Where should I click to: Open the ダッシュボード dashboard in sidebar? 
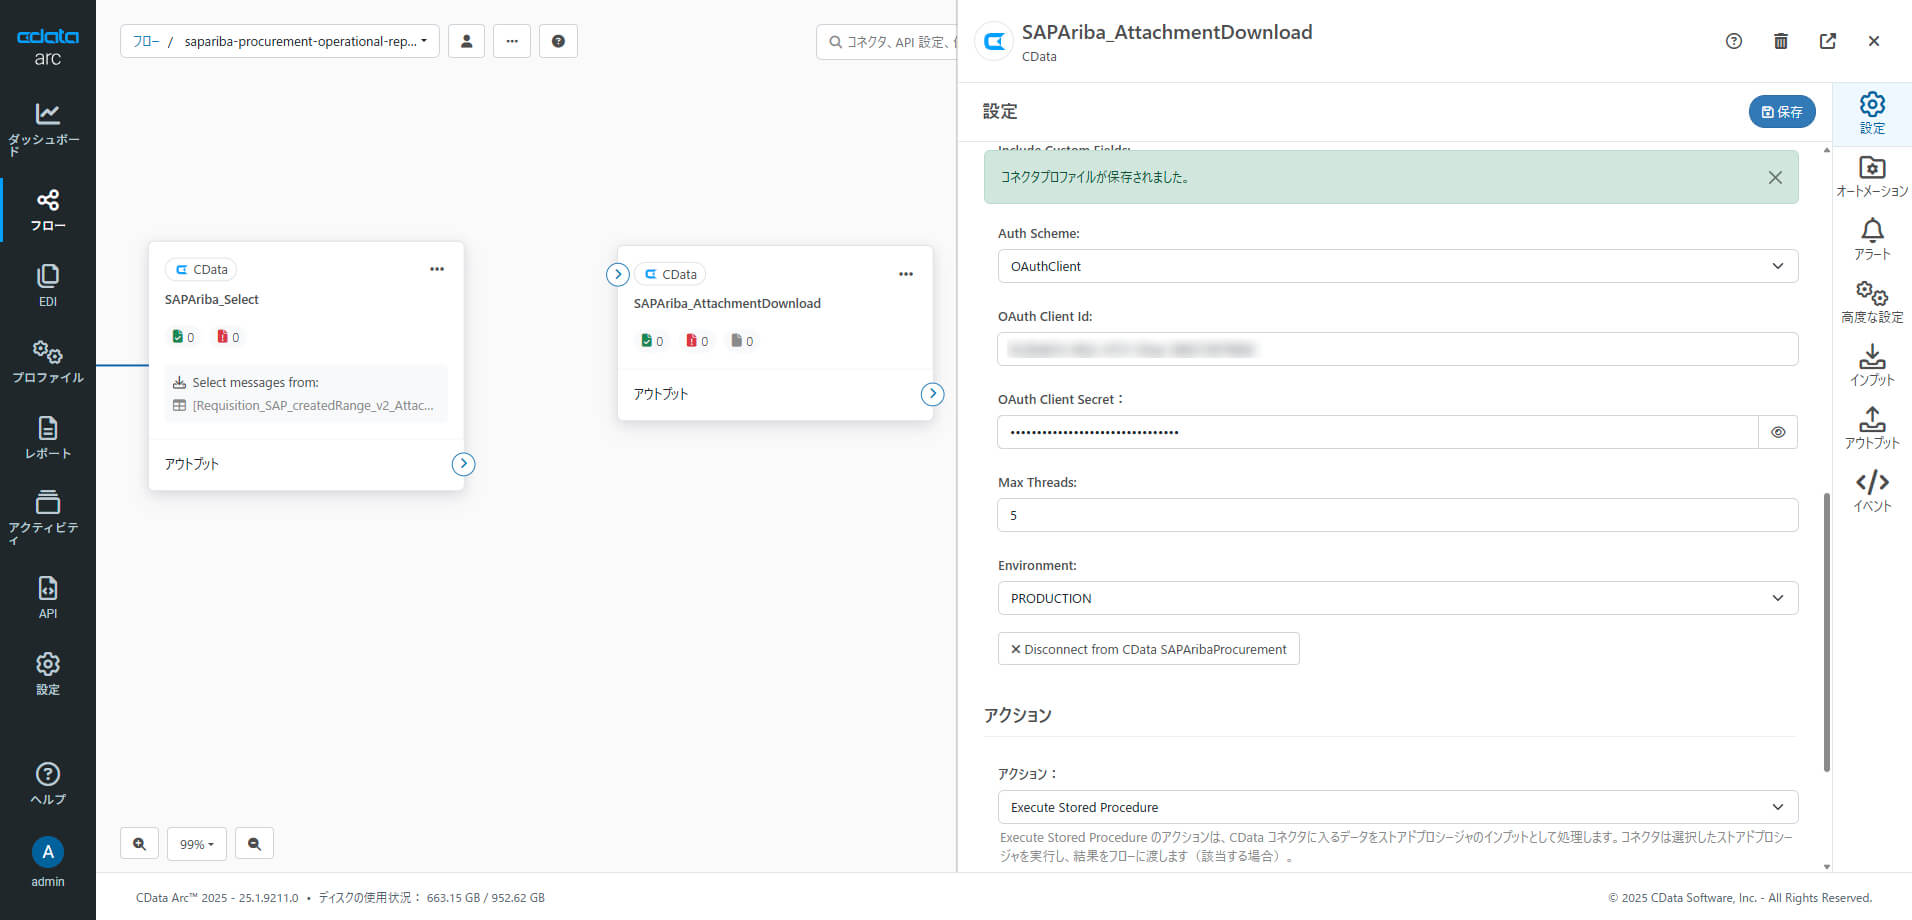tap(47, 128)
